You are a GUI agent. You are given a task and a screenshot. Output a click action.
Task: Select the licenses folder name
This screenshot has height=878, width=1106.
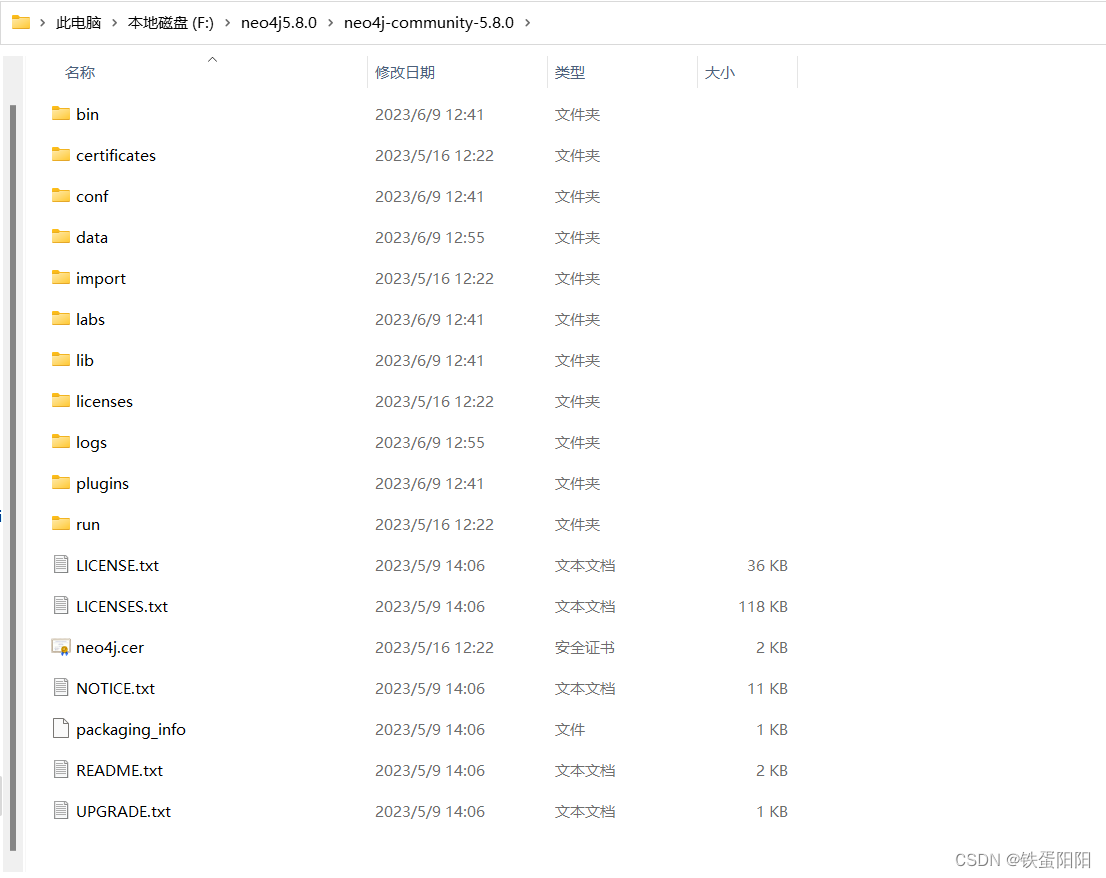pyautogui.click(x=104, y=401)
